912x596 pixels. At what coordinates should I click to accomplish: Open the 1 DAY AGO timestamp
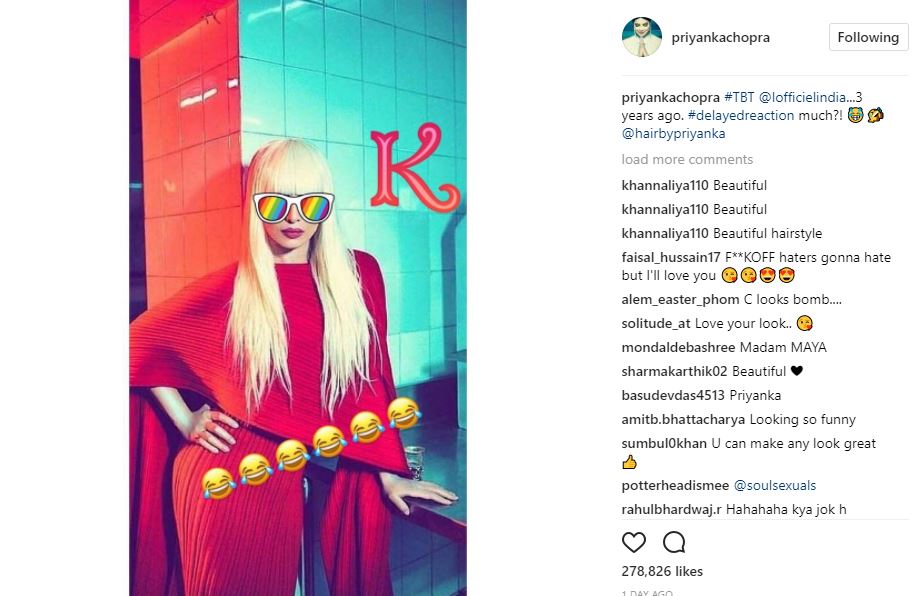(x=647, y=593)
